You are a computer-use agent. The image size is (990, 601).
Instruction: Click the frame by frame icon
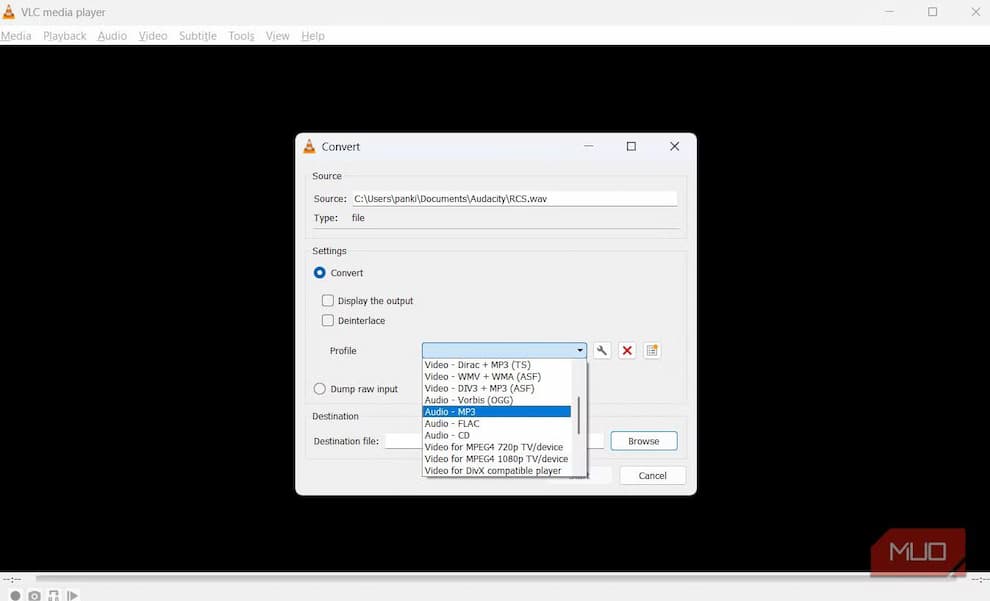point(73,595)
